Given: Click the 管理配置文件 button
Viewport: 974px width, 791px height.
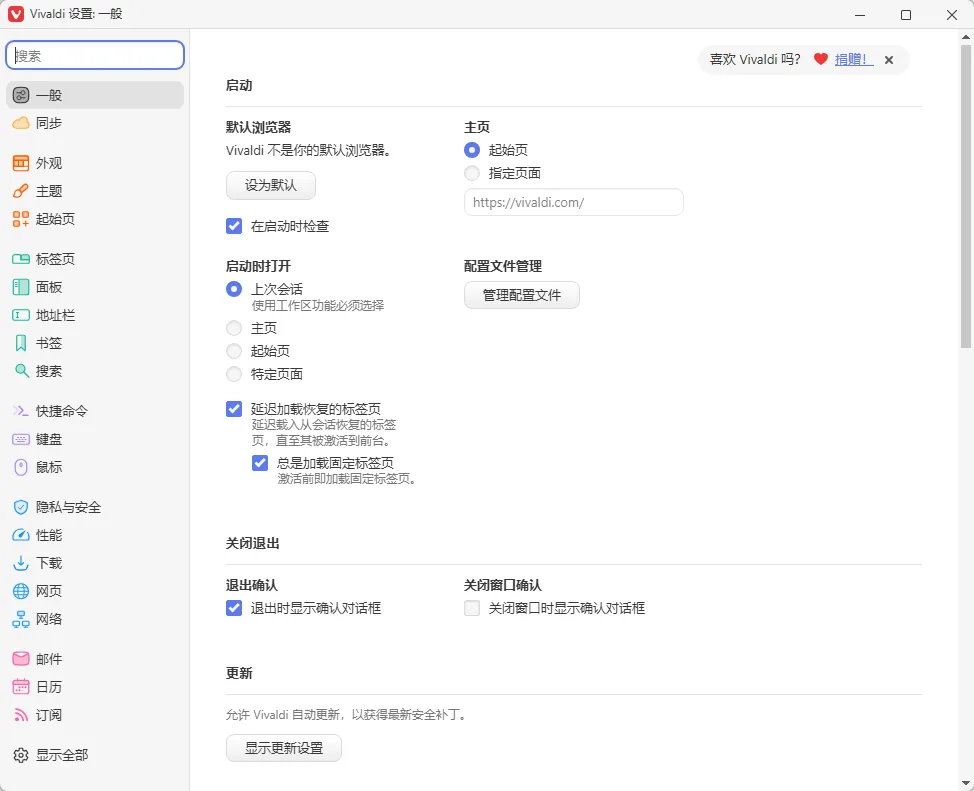Looking at the screenshot, I should point(522,295).
